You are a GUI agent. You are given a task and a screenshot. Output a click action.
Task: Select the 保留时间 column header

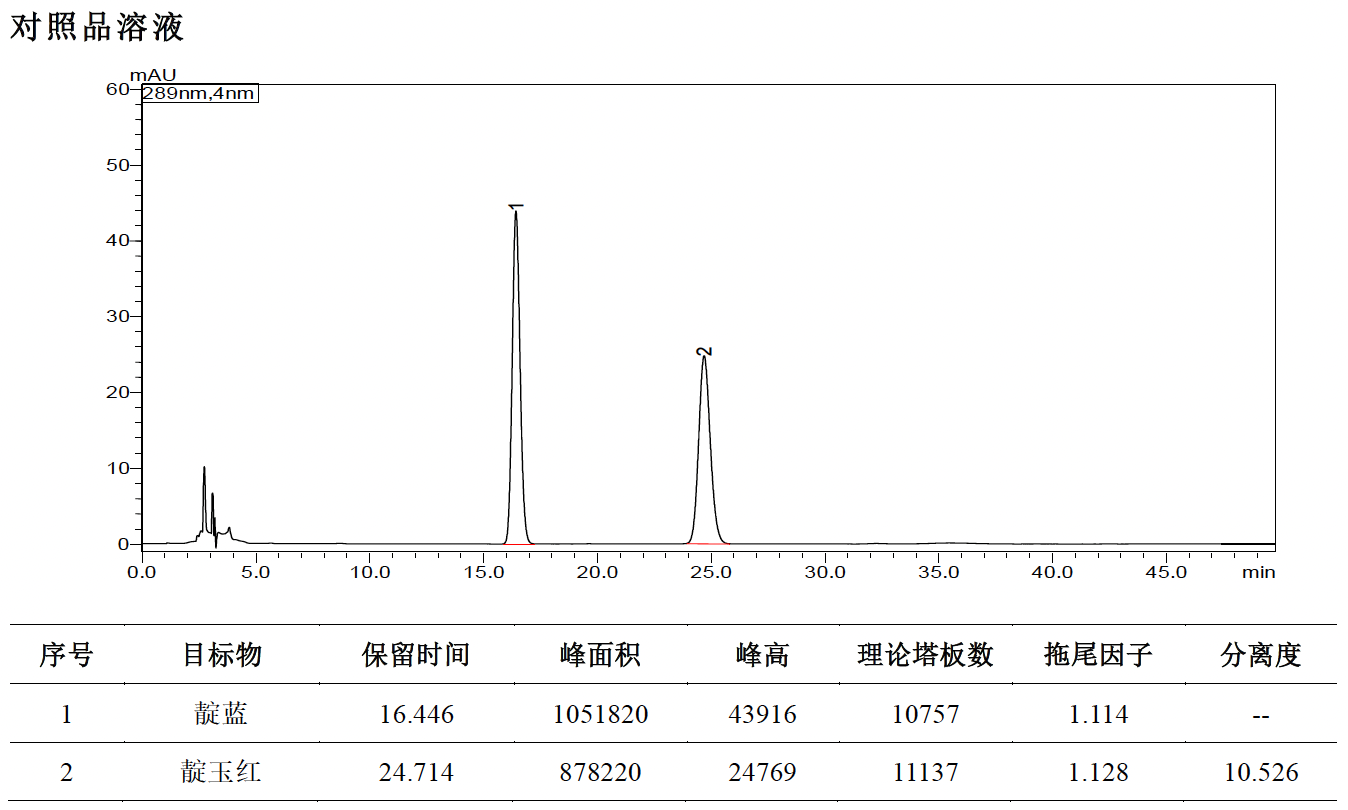point(416,655)
